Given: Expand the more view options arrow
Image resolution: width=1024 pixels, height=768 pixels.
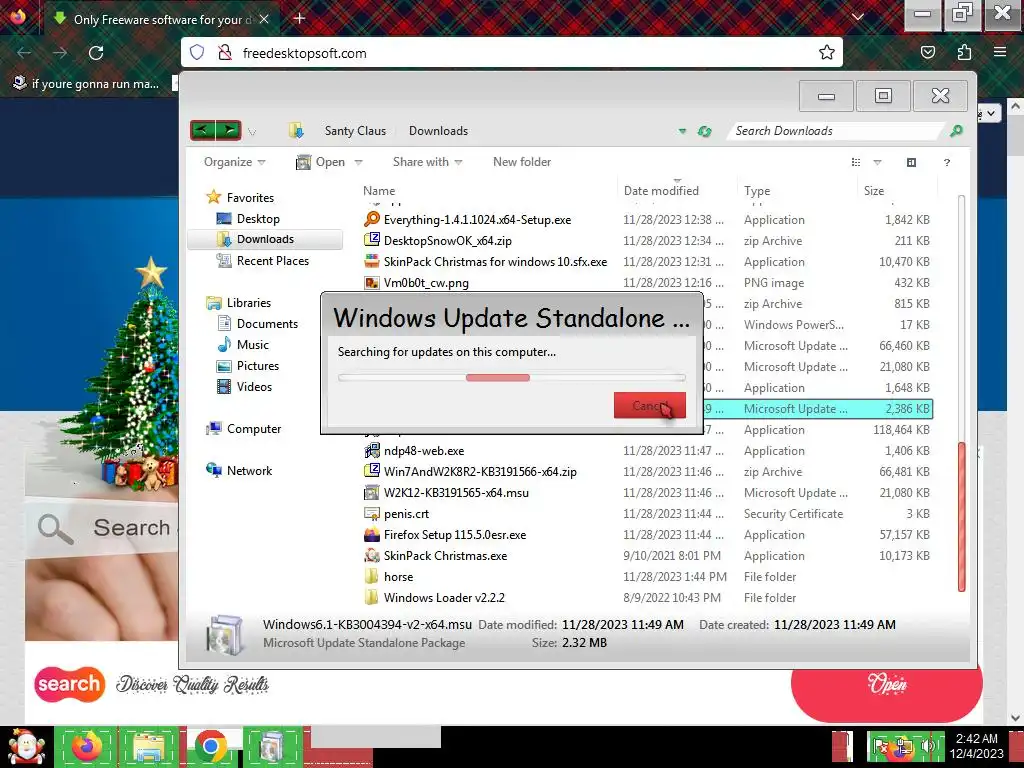Looking at the screenshot, I should tap(877, 163).
